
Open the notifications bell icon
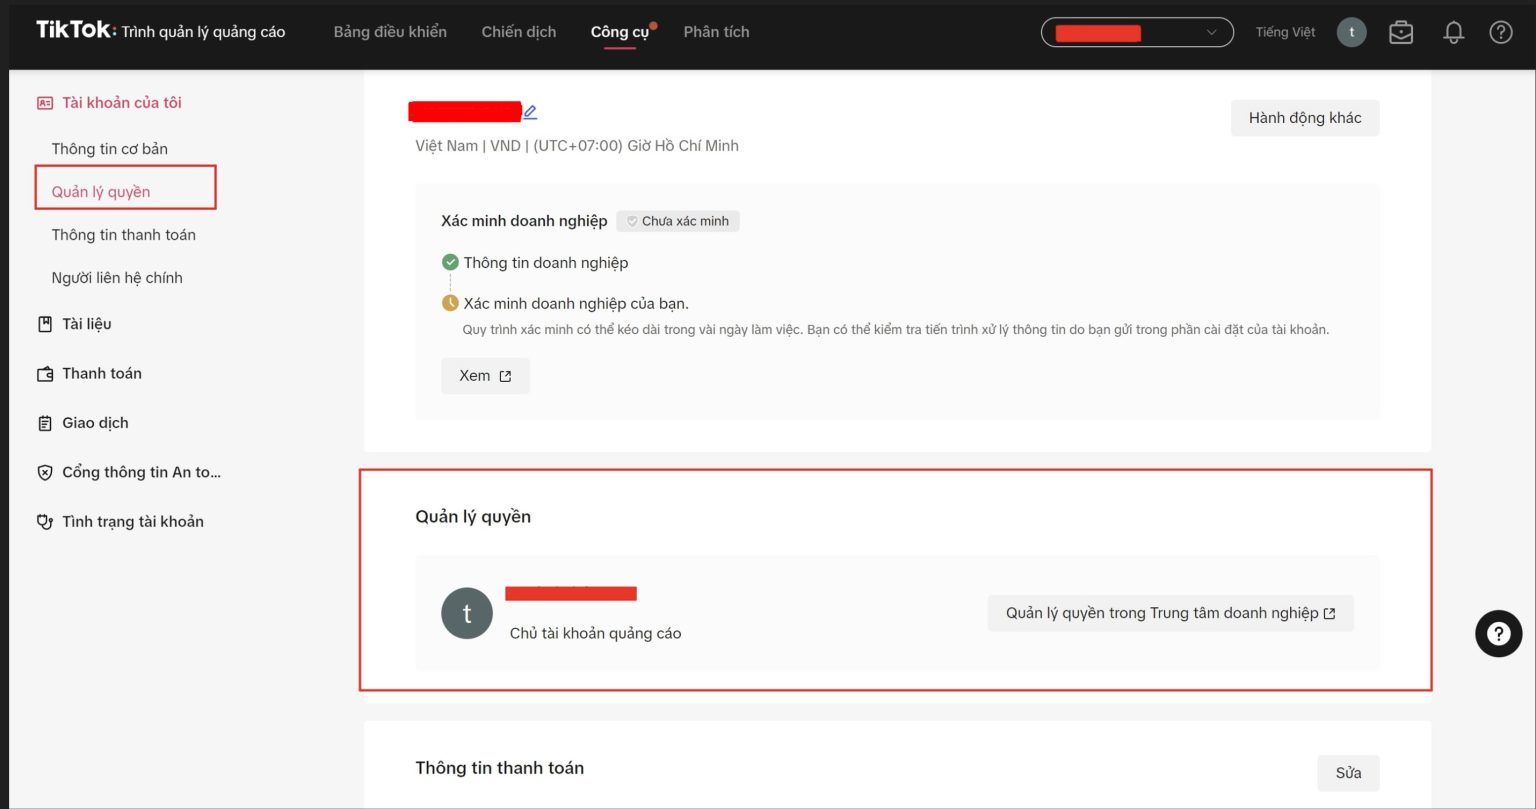[1453, 32]
